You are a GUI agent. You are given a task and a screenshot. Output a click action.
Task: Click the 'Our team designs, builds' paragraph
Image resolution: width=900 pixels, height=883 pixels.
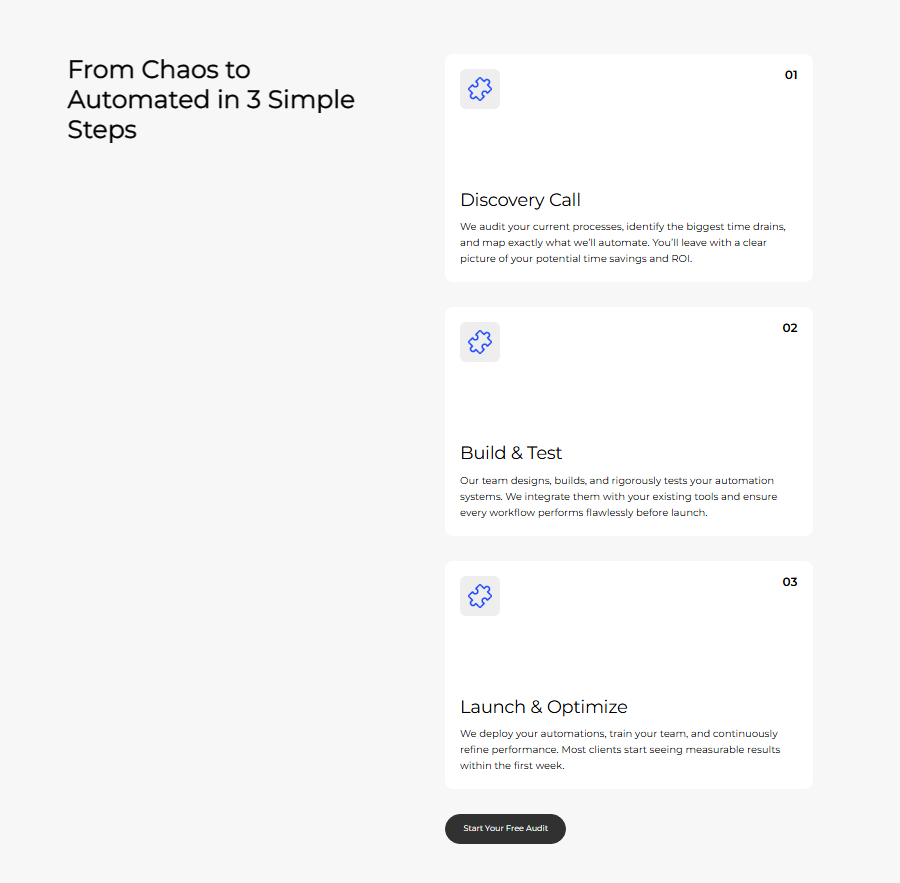pos(618,496)
